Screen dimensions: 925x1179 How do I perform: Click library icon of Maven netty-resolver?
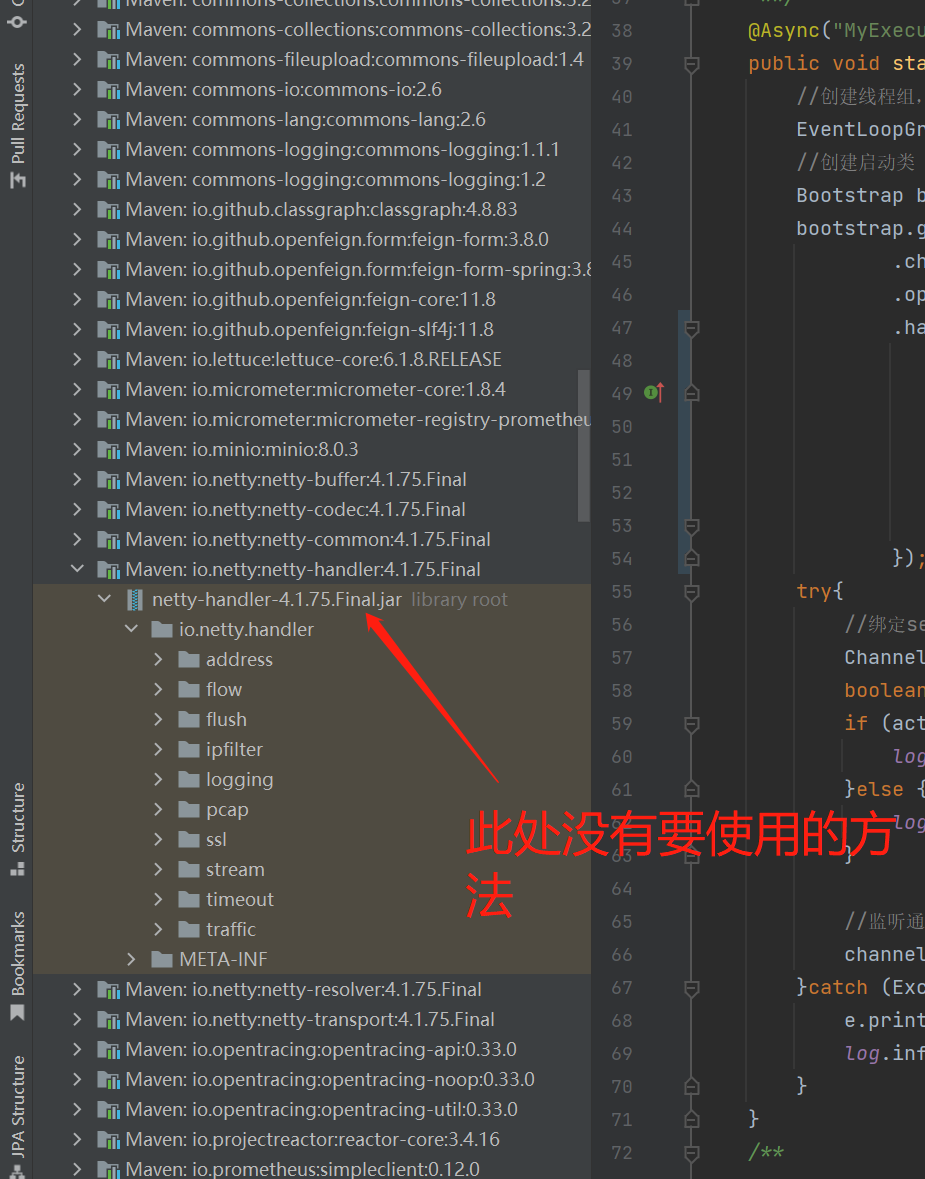coord(109,990)
